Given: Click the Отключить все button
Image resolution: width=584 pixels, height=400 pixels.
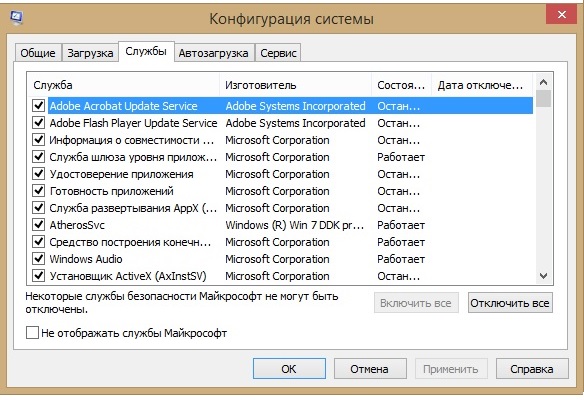Looking at the screenshot, I should point(510,303).
